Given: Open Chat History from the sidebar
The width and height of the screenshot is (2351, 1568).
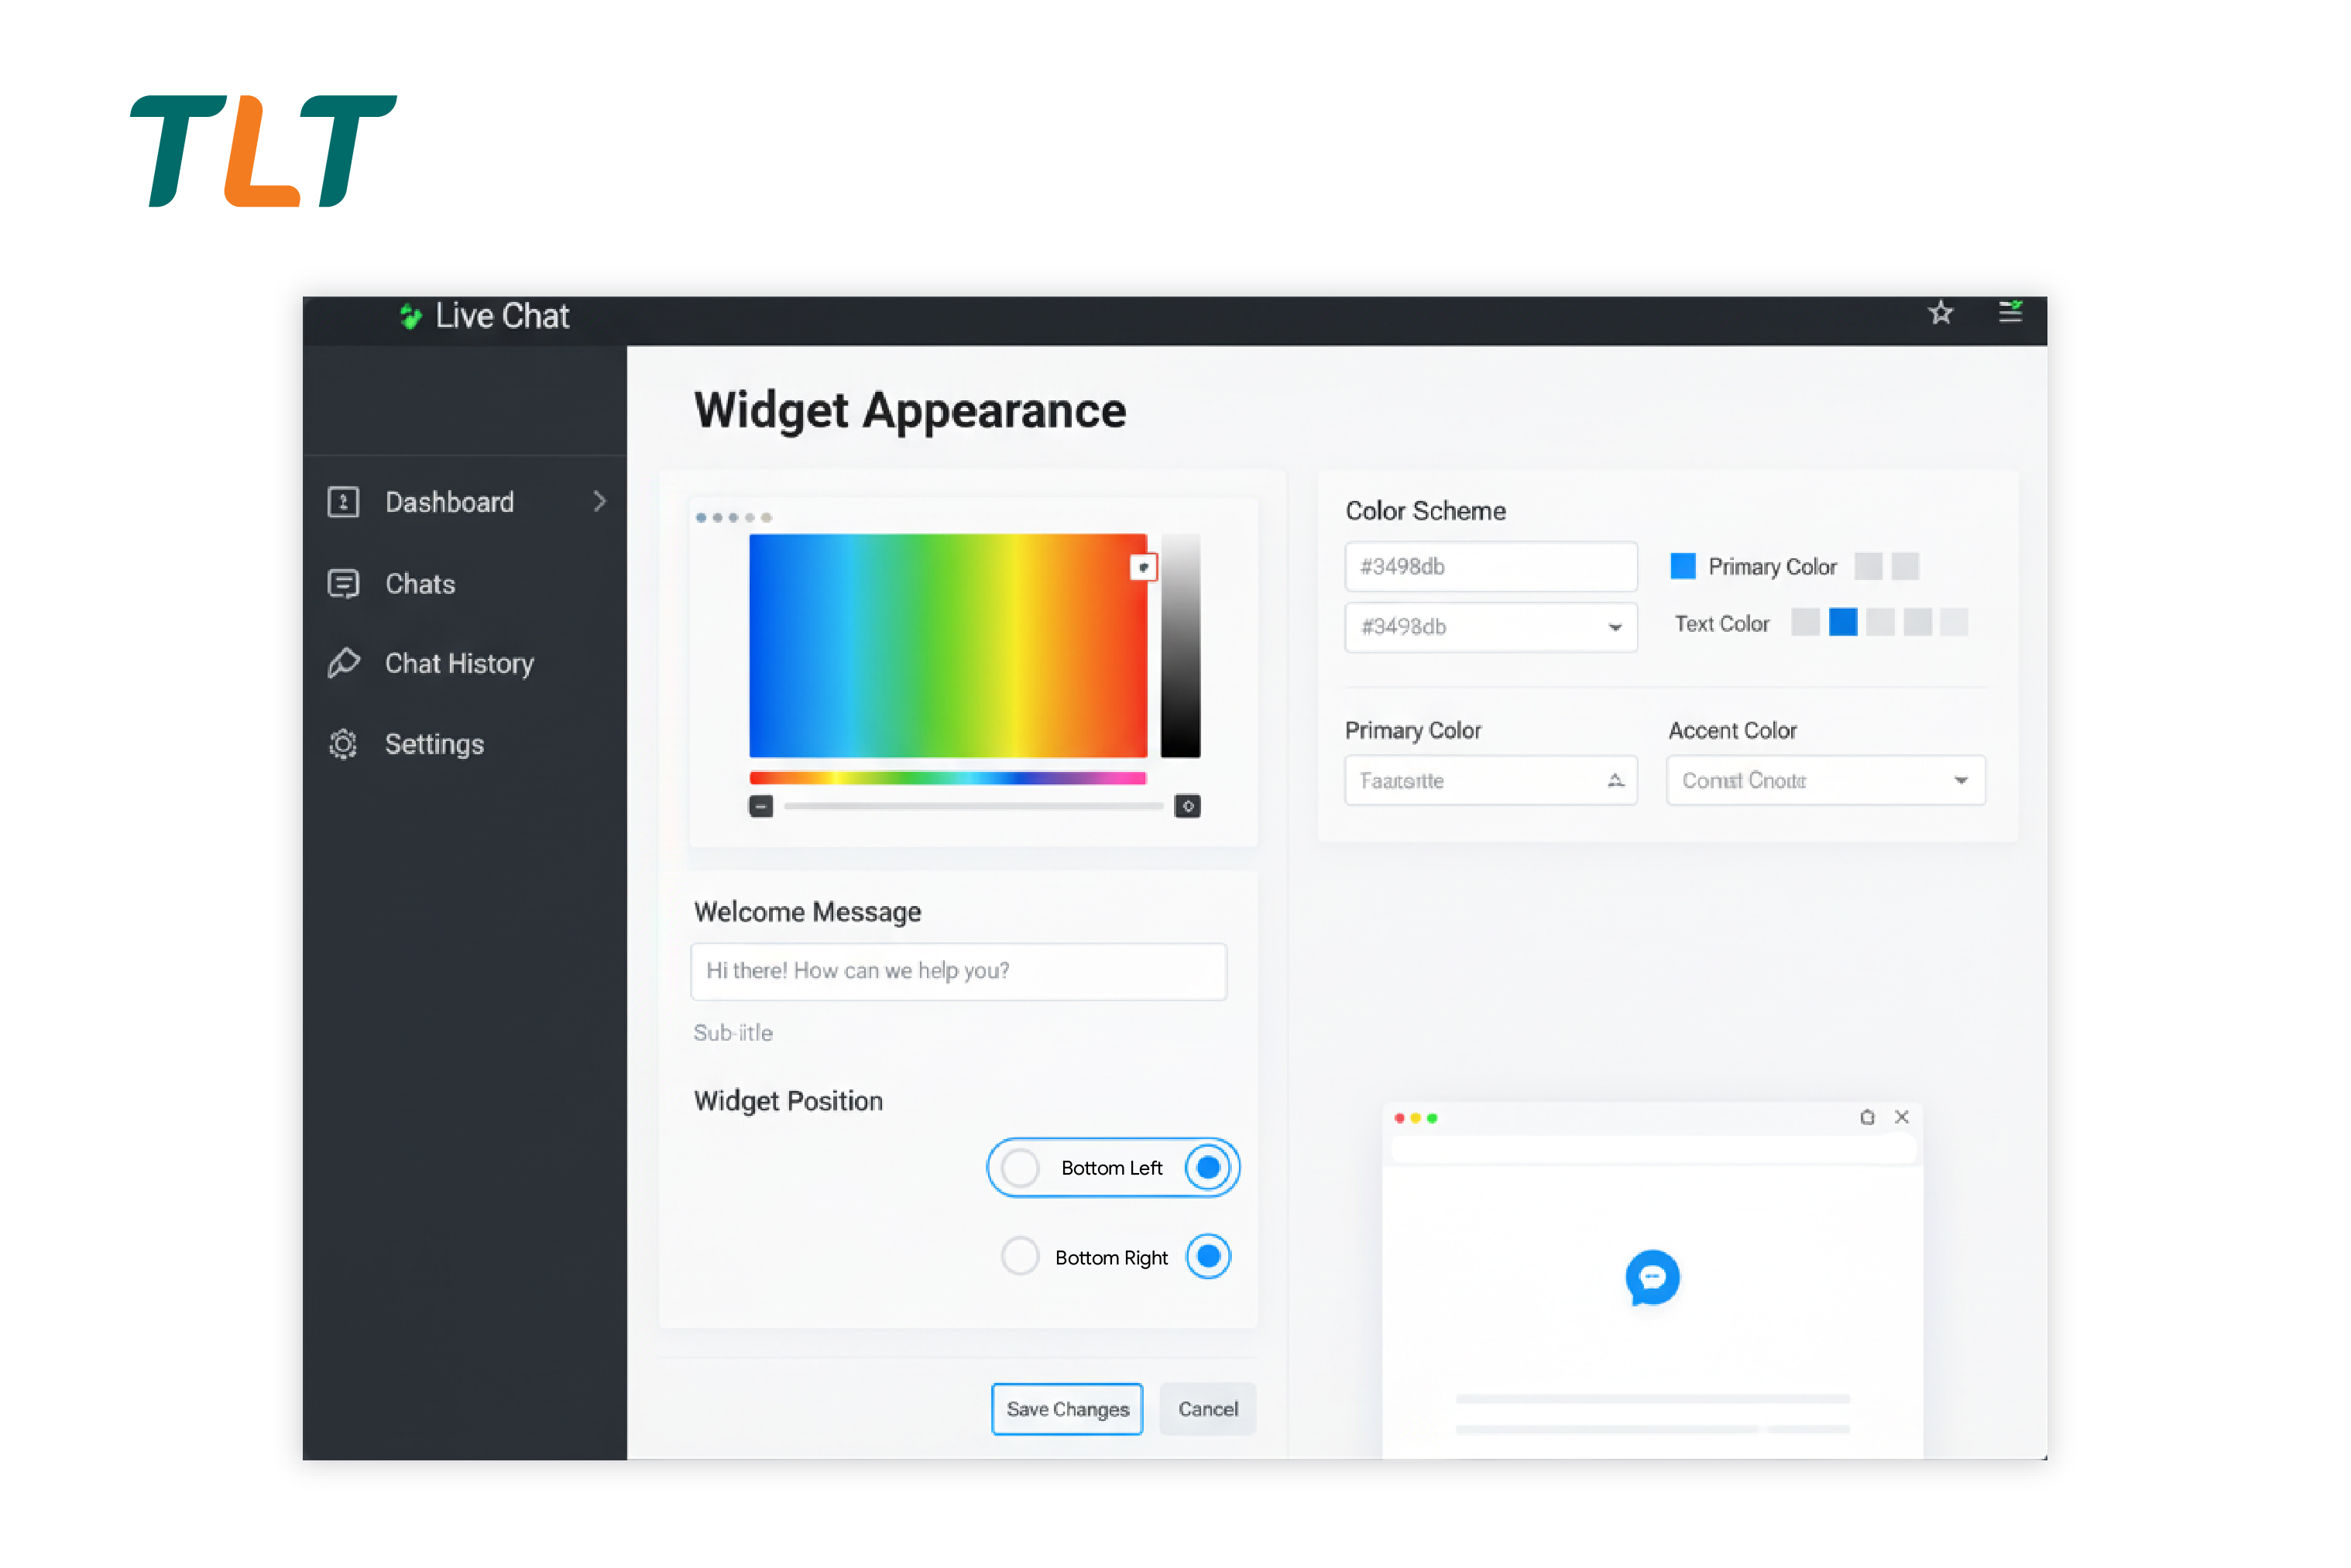Looking at the screenshot, I should [x=459, y=664].
